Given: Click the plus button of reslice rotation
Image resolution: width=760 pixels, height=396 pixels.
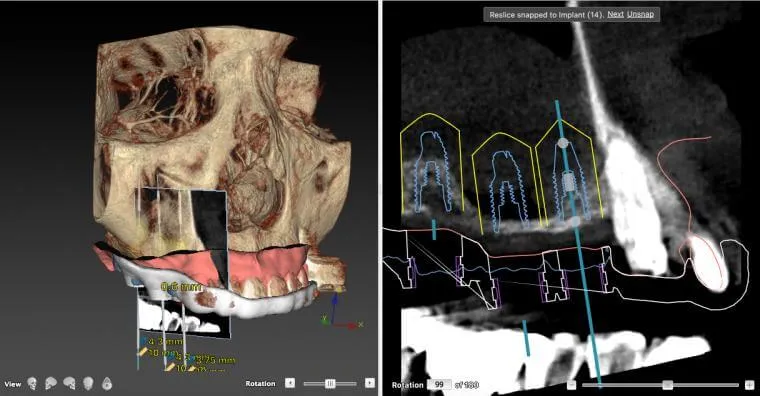Looking at the screenshot, I should coord(750,385).
